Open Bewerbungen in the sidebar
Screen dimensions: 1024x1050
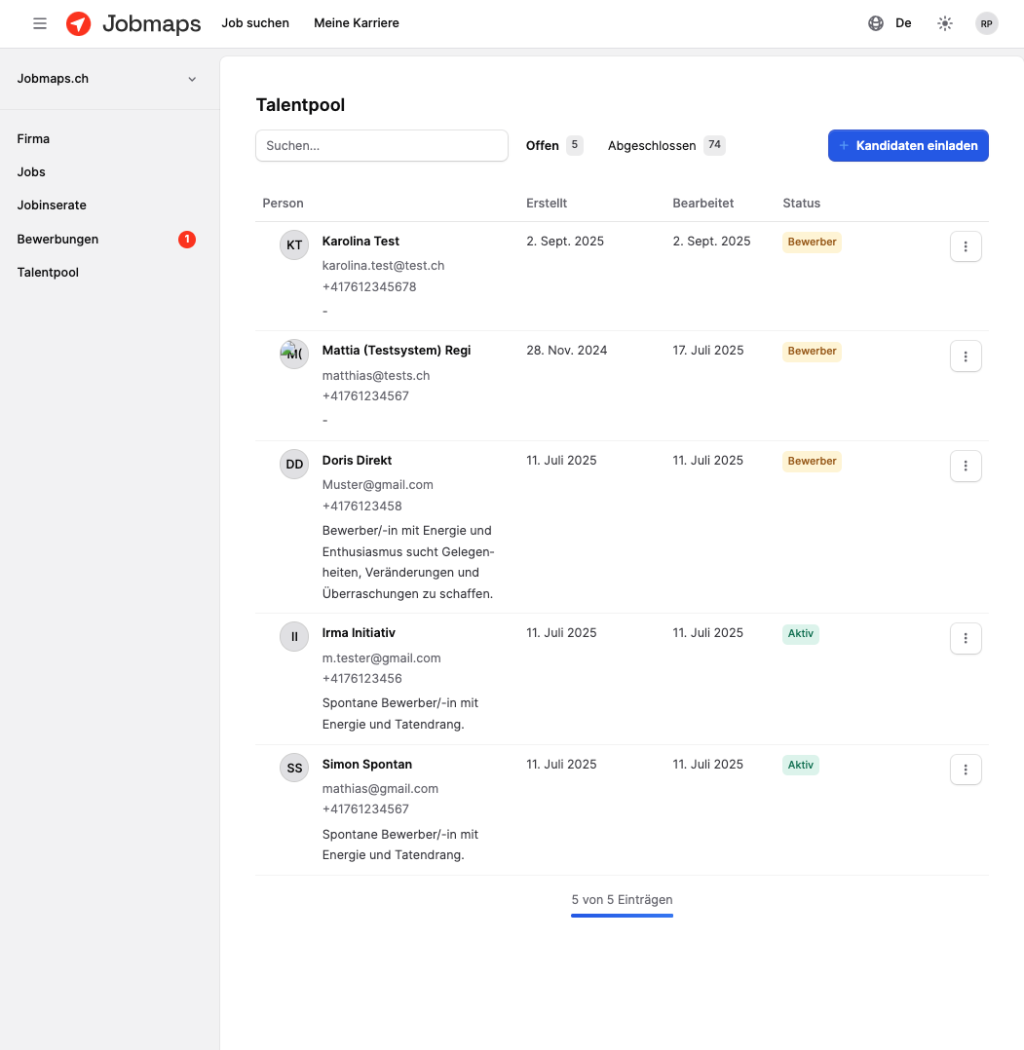[x=58, y=239]
